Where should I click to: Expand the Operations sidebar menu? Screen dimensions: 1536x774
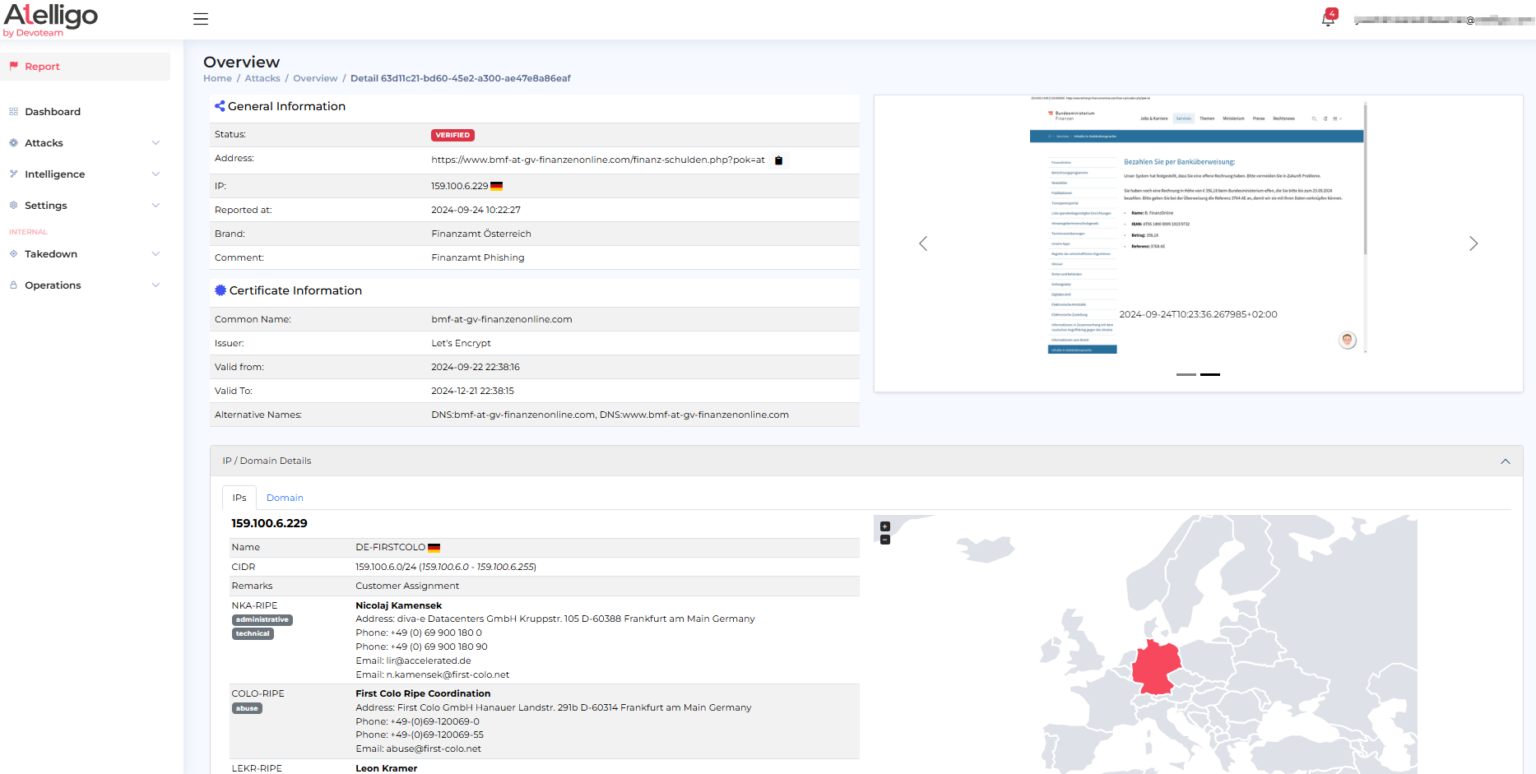(85, 285)
